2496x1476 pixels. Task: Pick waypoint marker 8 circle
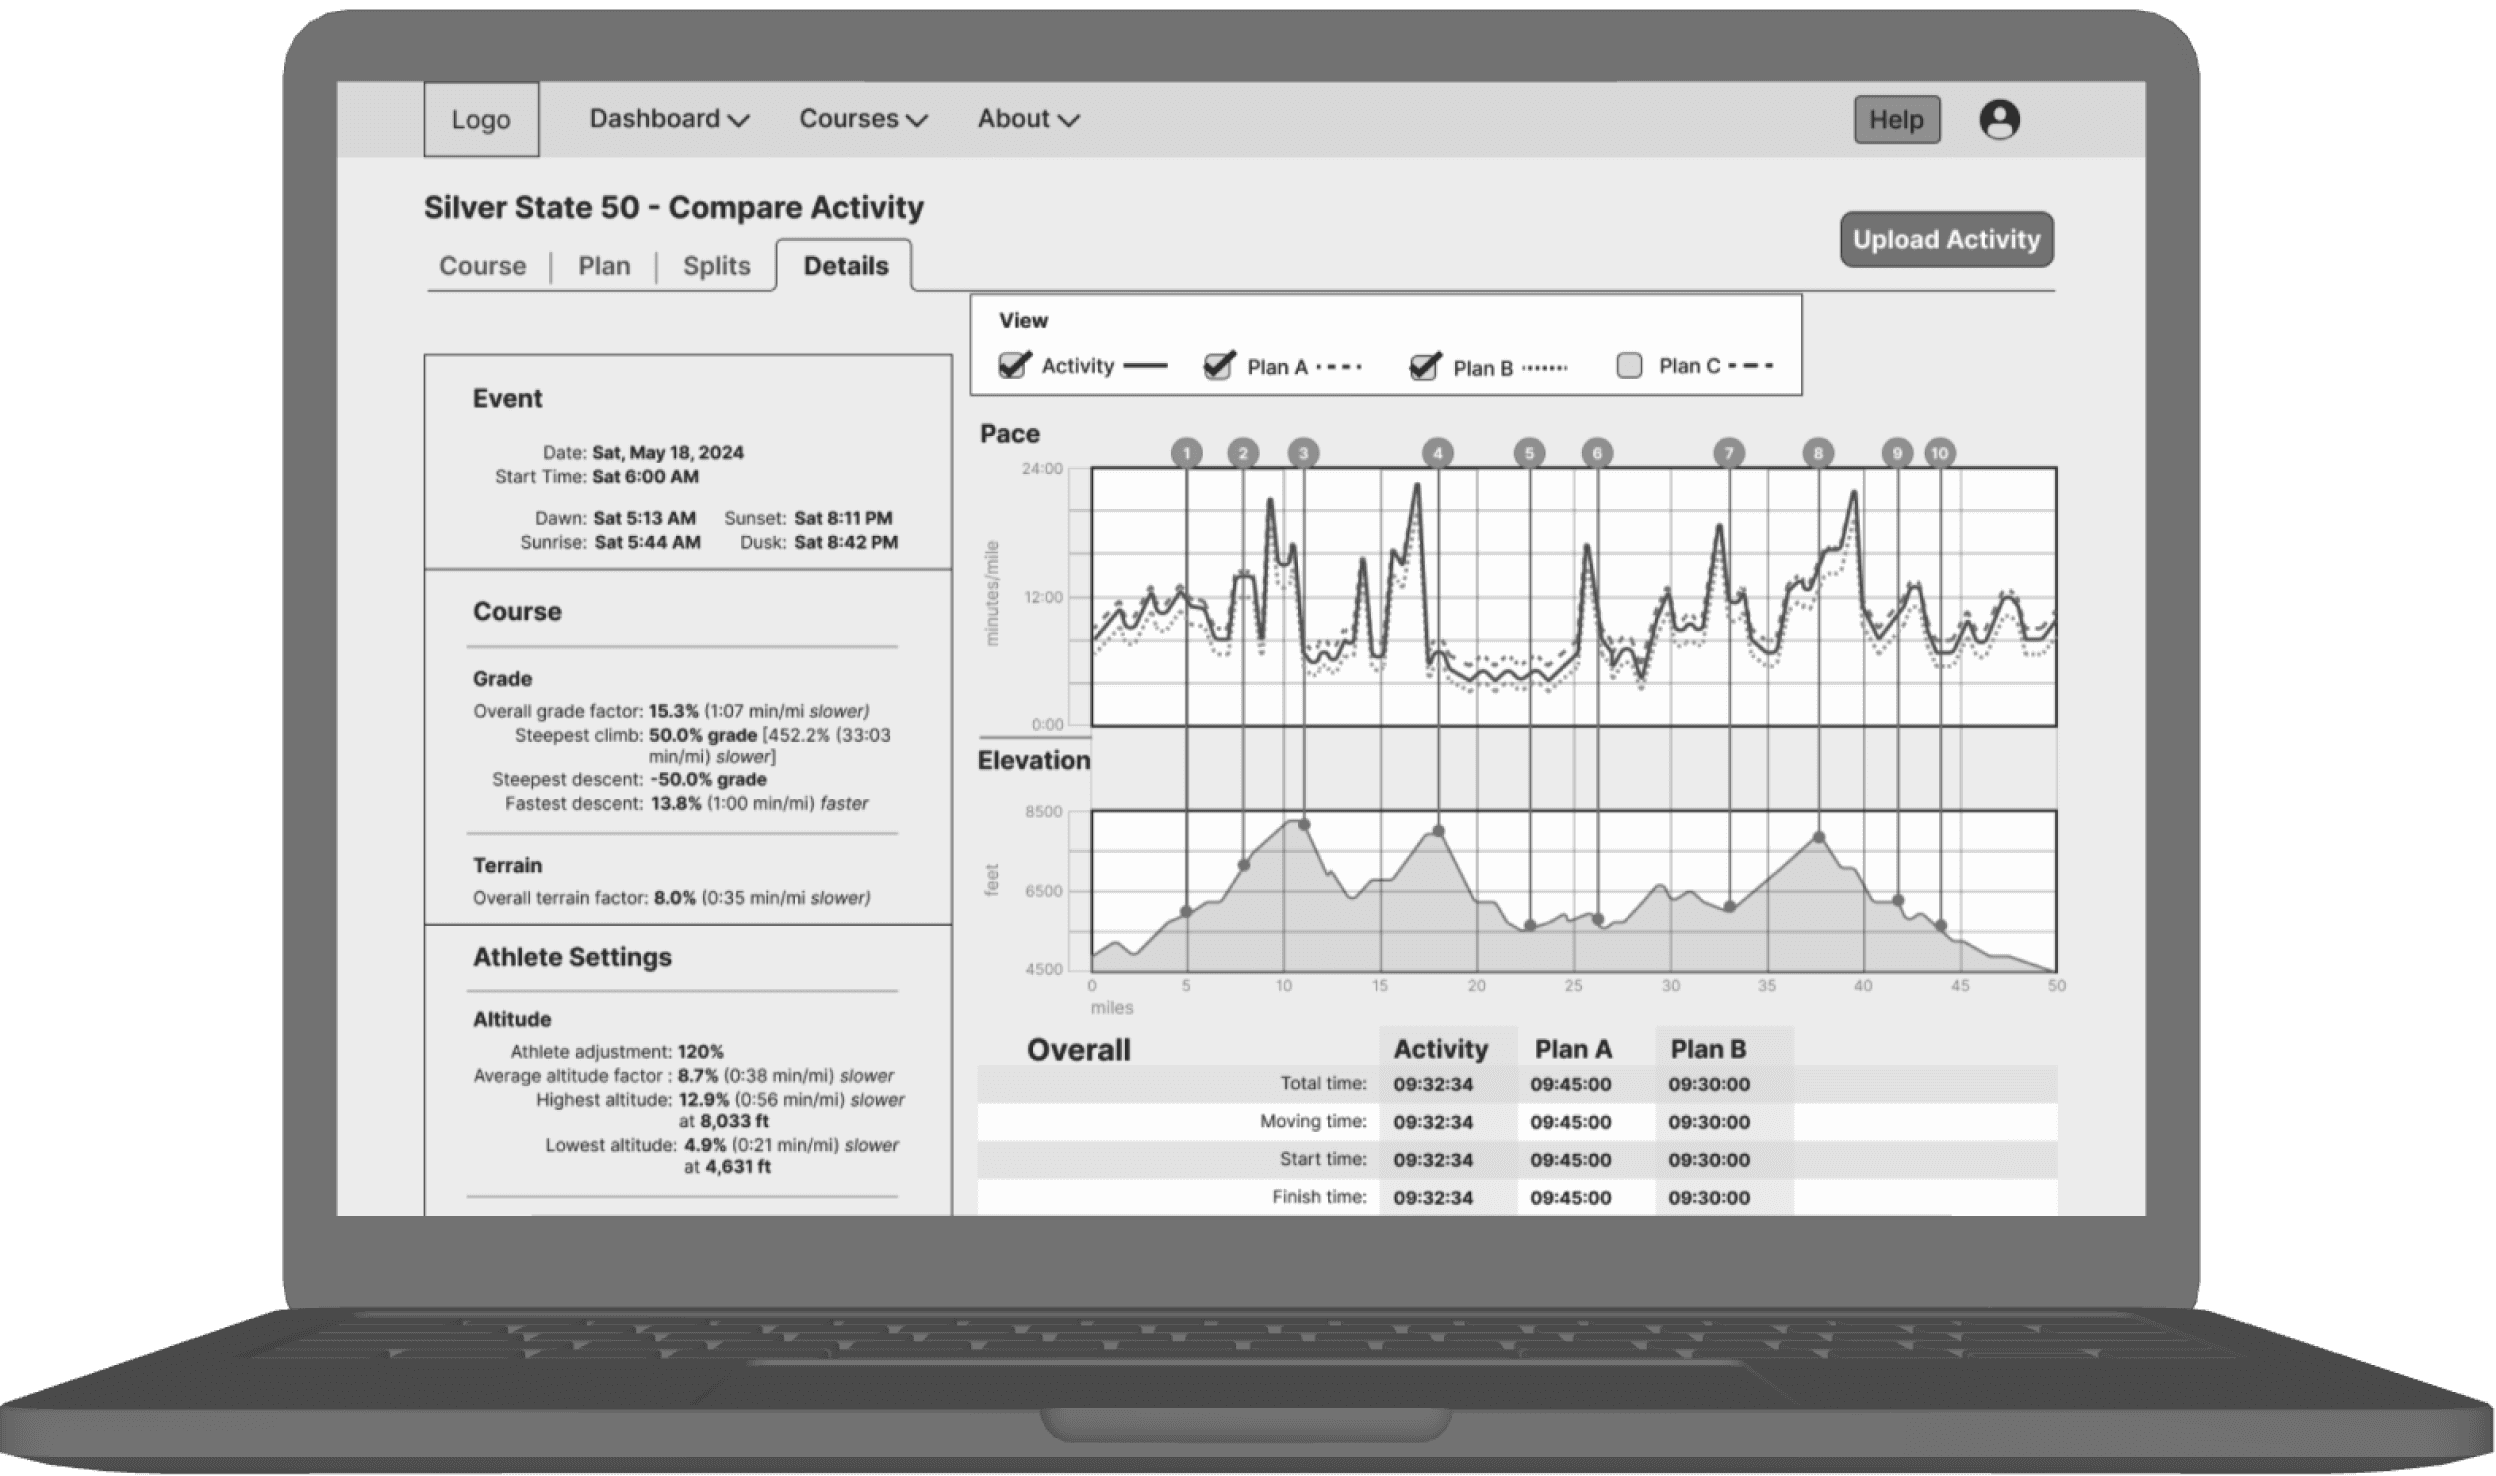click(x=1818, y=453)
